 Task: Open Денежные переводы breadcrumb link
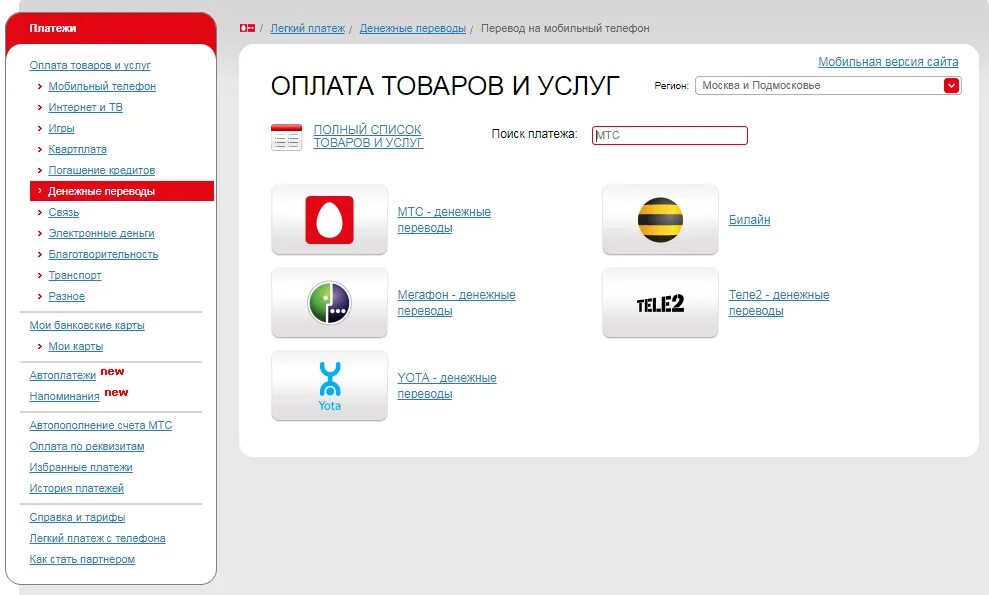point(413,28)
